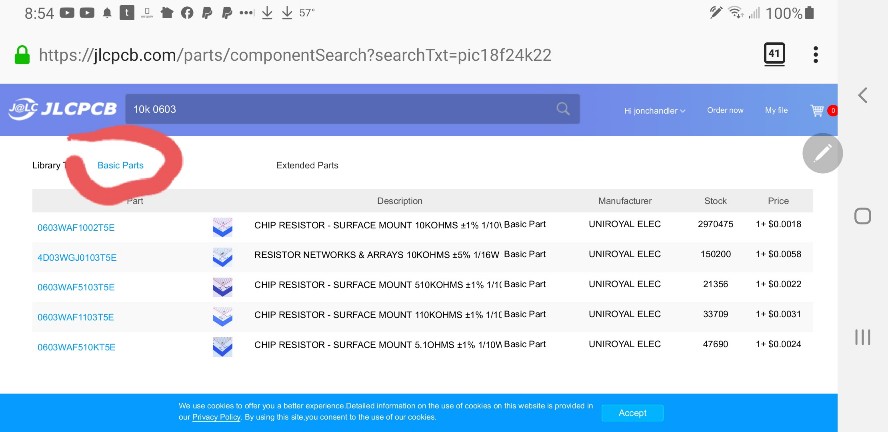The image size is (888, 432).
Task: Click stock value 47690
Action: pos(715,344)
